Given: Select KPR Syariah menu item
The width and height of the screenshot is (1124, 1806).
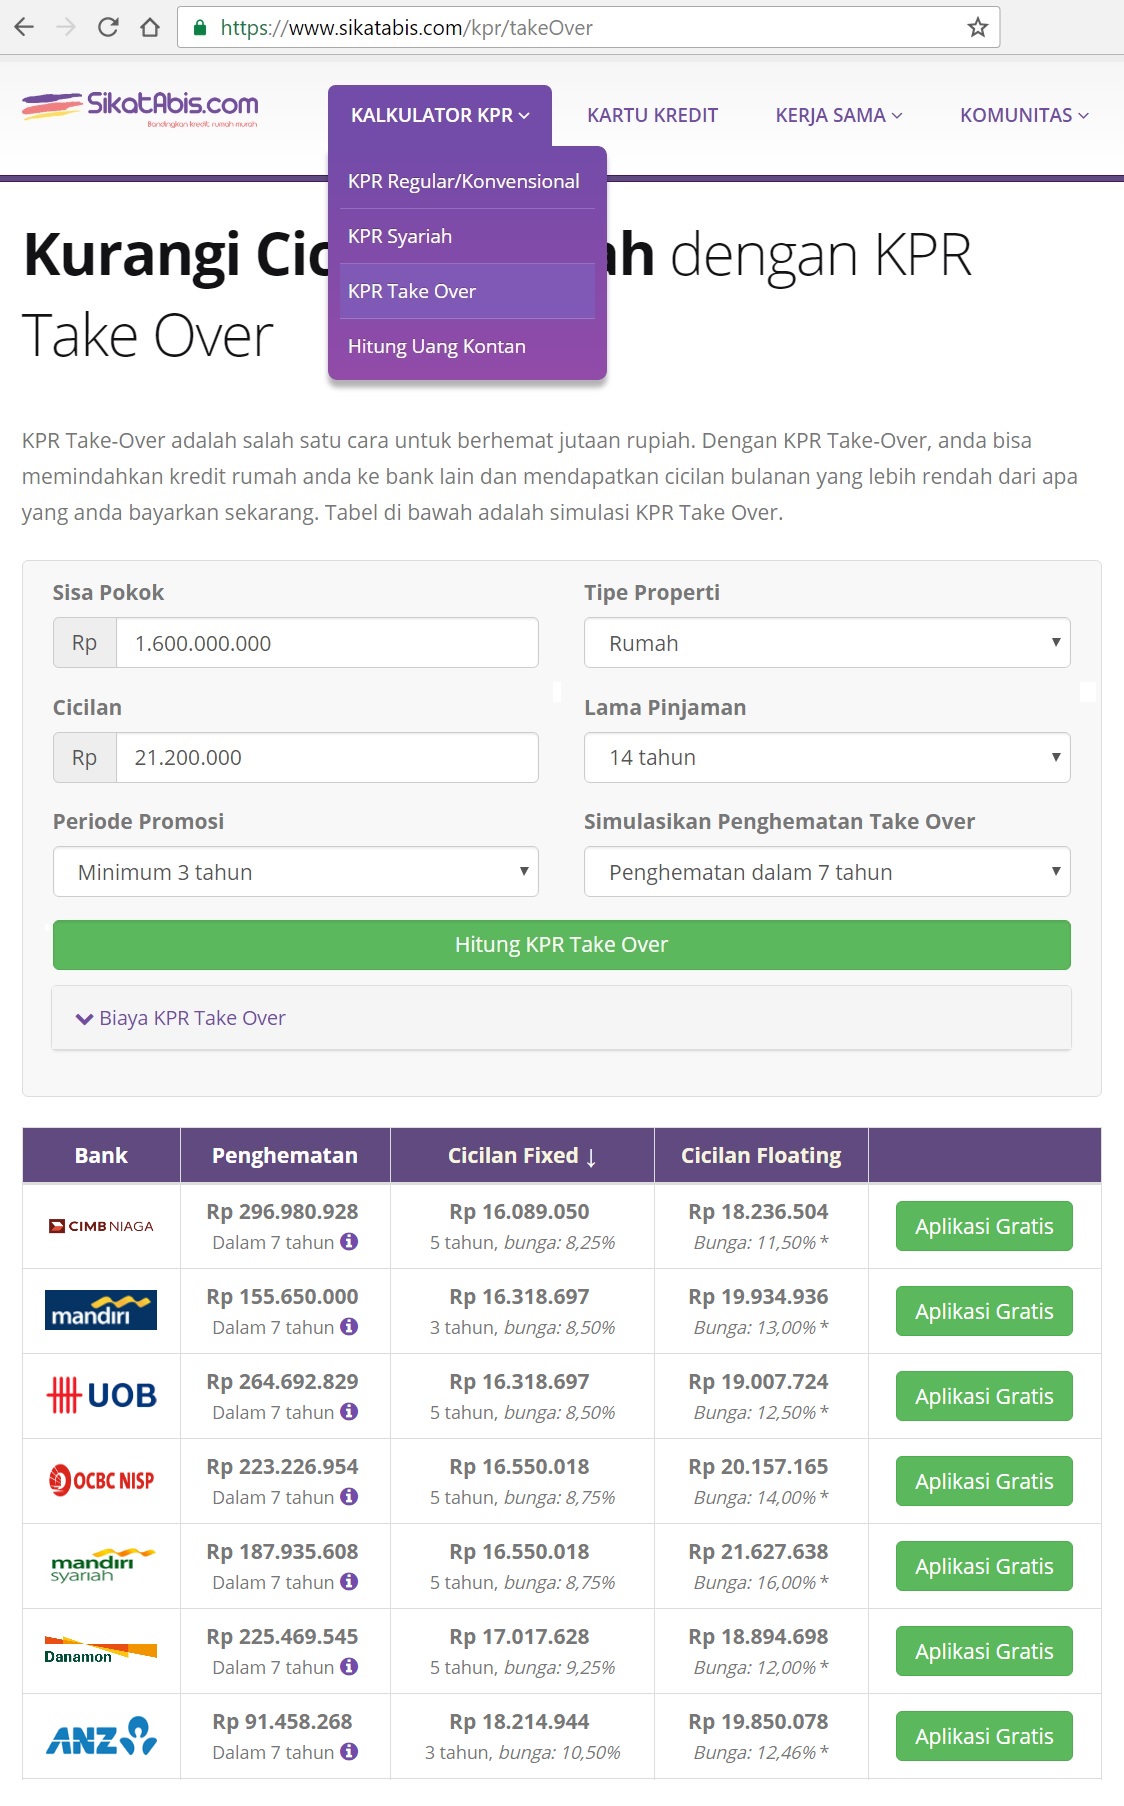Looking at the screenshot, I should 467,236.
